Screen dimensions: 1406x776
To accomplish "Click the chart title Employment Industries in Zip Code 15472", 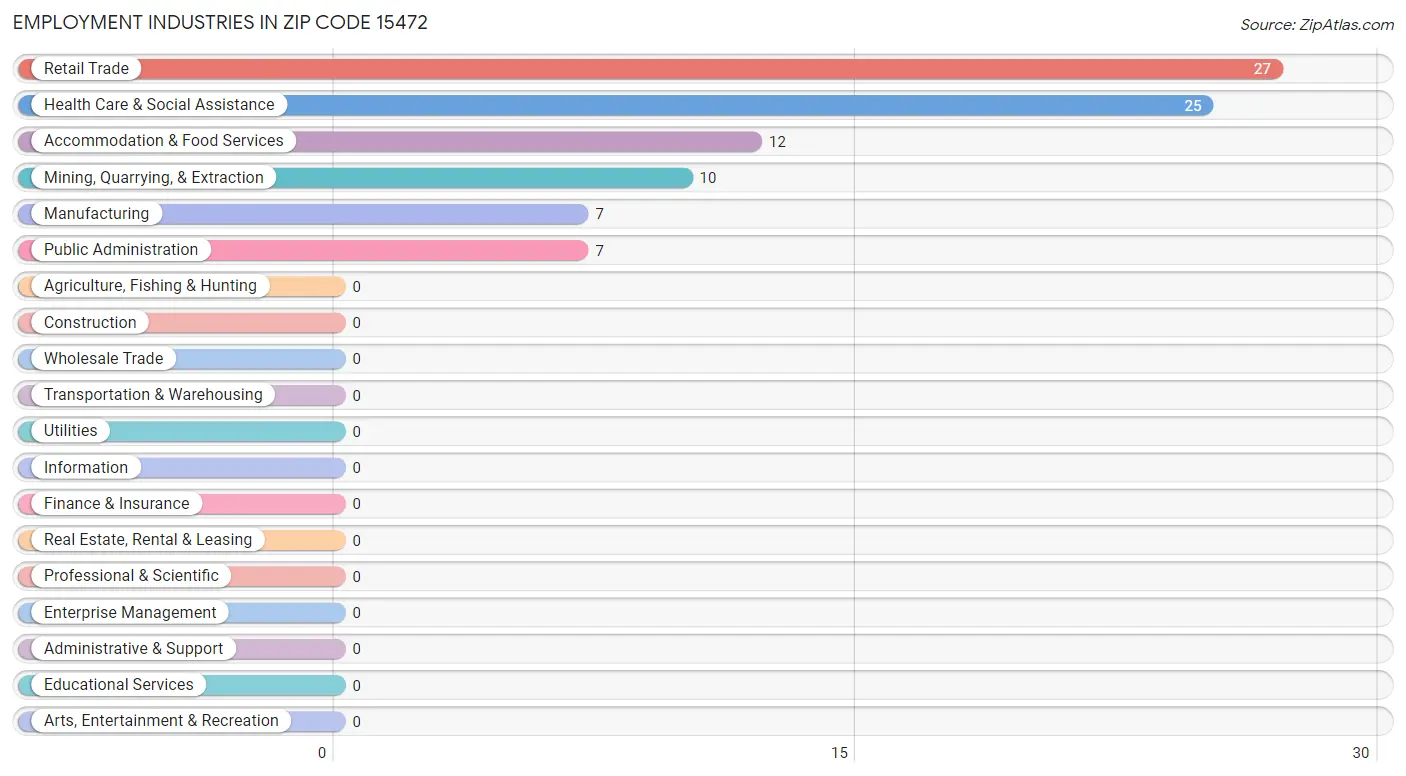I will tap(220, 22).
